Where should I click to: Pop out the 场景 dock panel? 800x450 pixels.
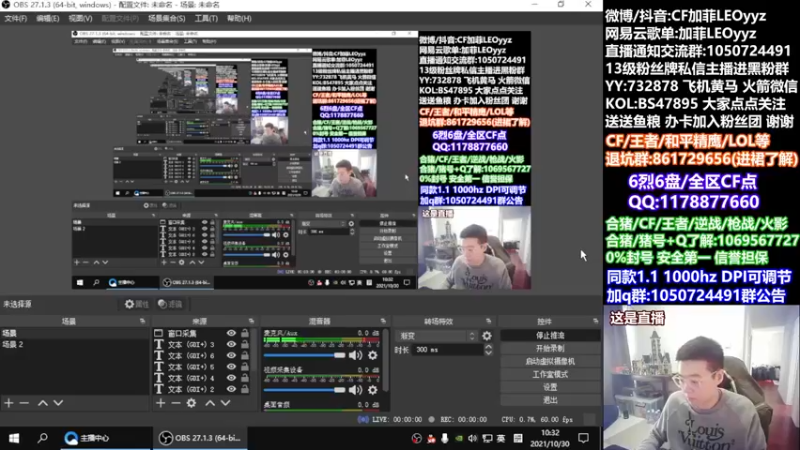(142, 321)
